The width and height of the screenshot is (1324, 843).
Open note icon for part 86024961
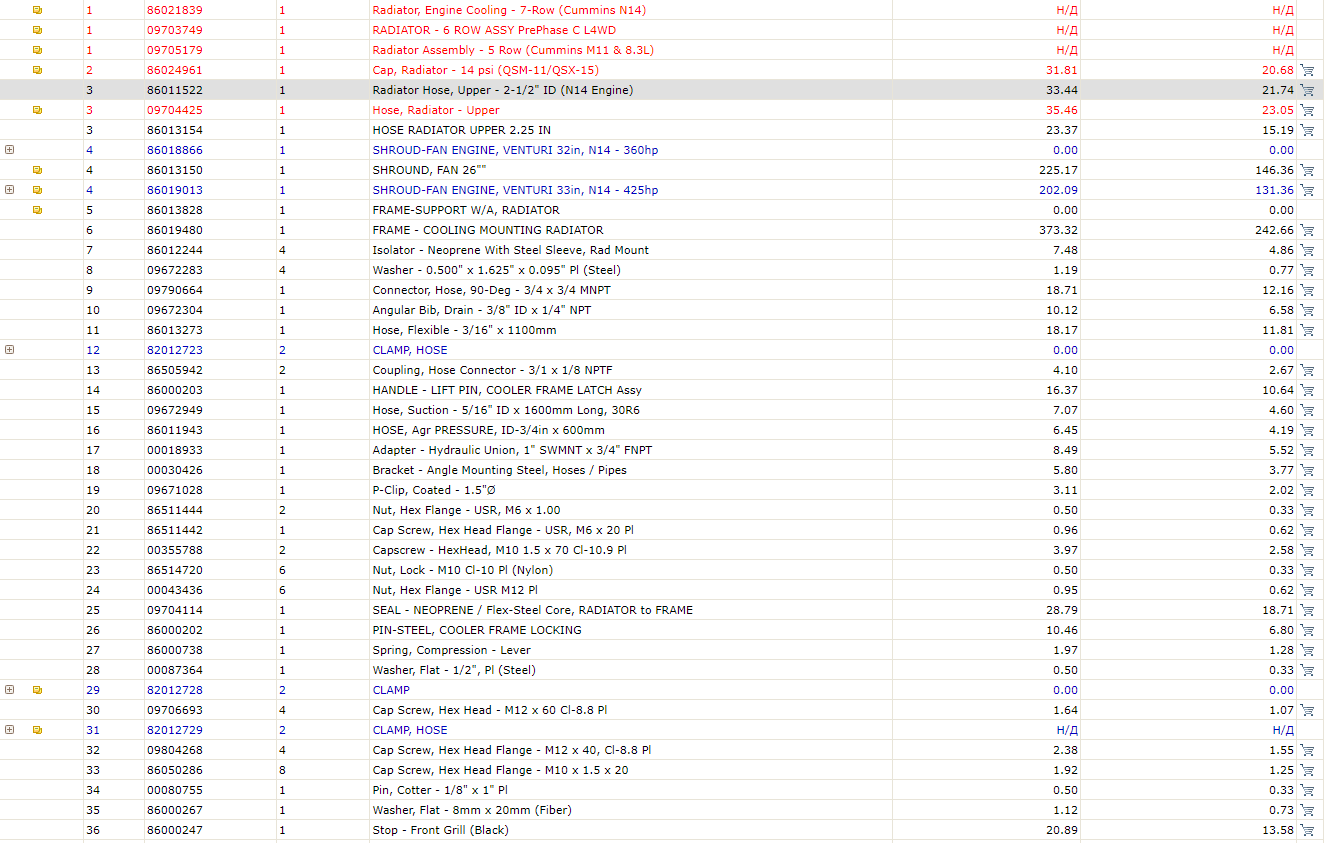click(38, 70)
